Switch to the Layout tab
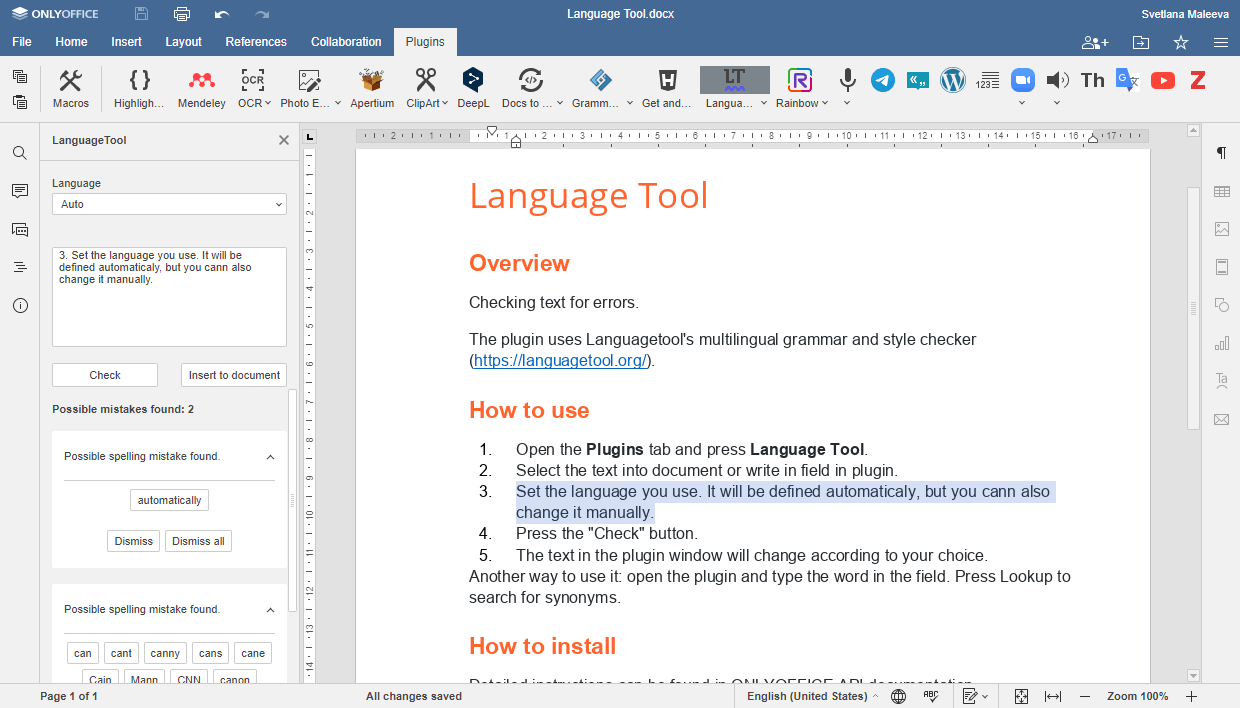 click(x=183, y=42)
